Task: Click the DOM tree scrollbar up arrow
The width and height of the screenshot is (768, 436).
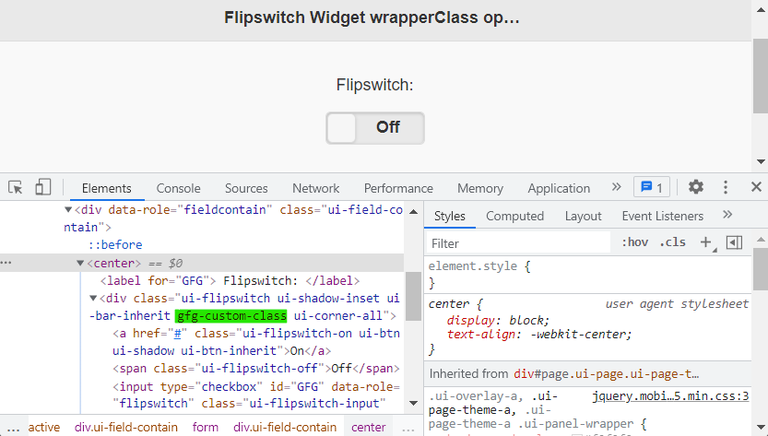Action: tap(413, 212)
